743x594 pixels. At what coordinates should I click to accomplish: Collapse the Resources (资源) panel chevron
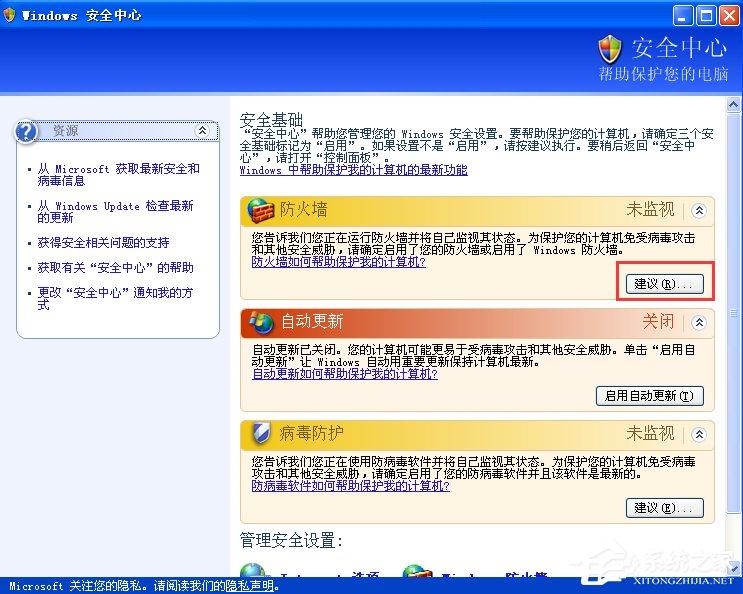click(x=202, y=131)
